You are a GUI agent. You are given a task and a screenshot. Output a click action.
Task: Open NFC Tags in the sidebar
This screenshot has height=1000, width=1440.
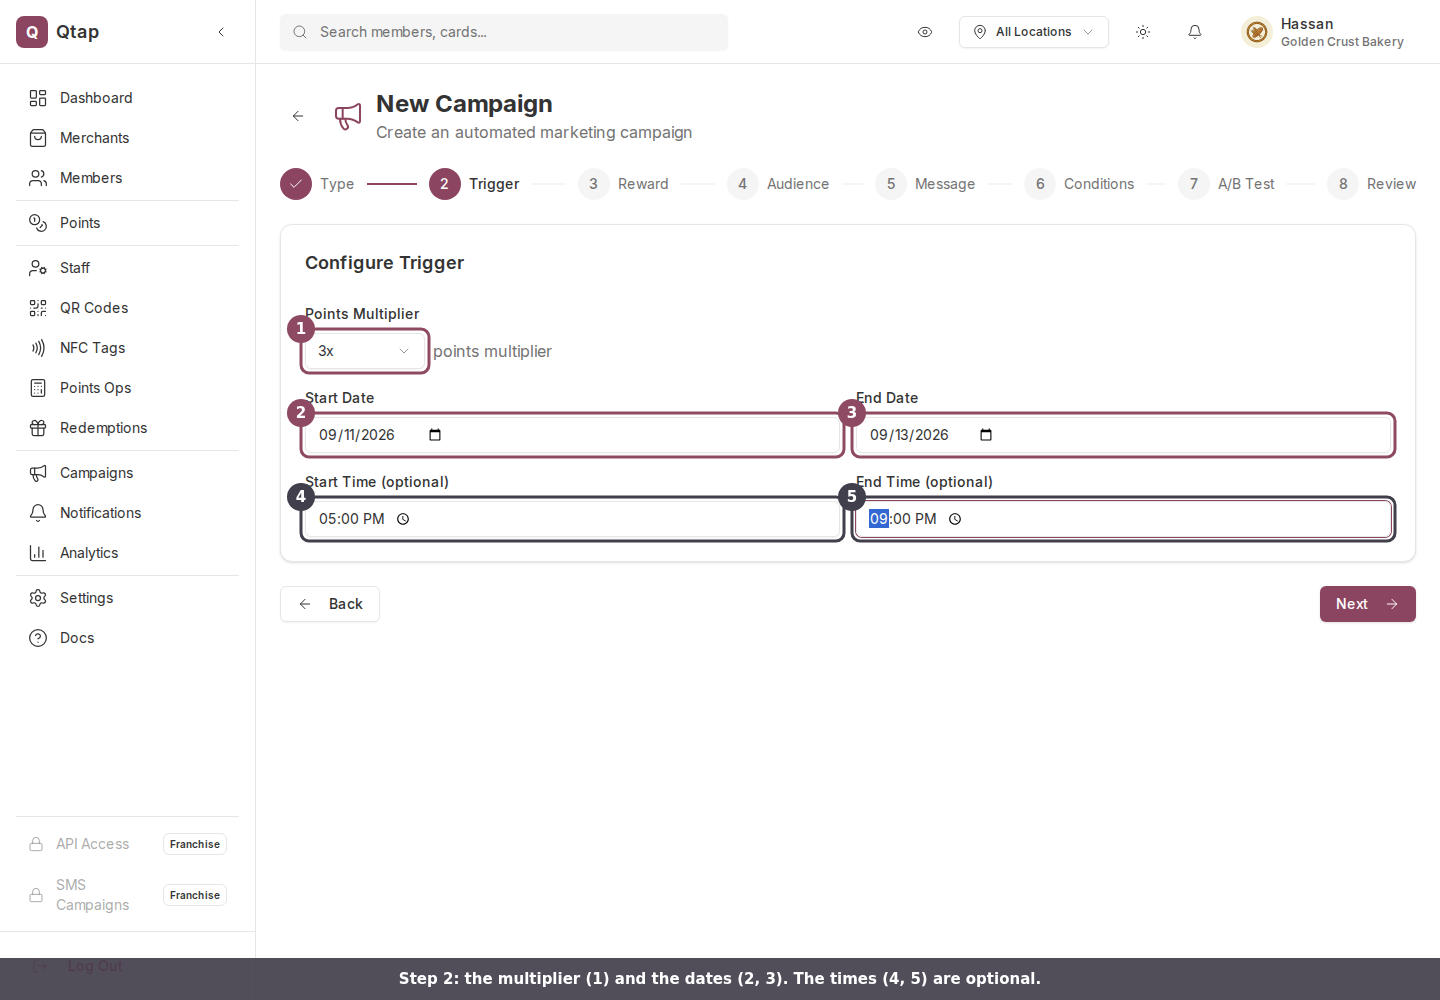pos(128,348)
